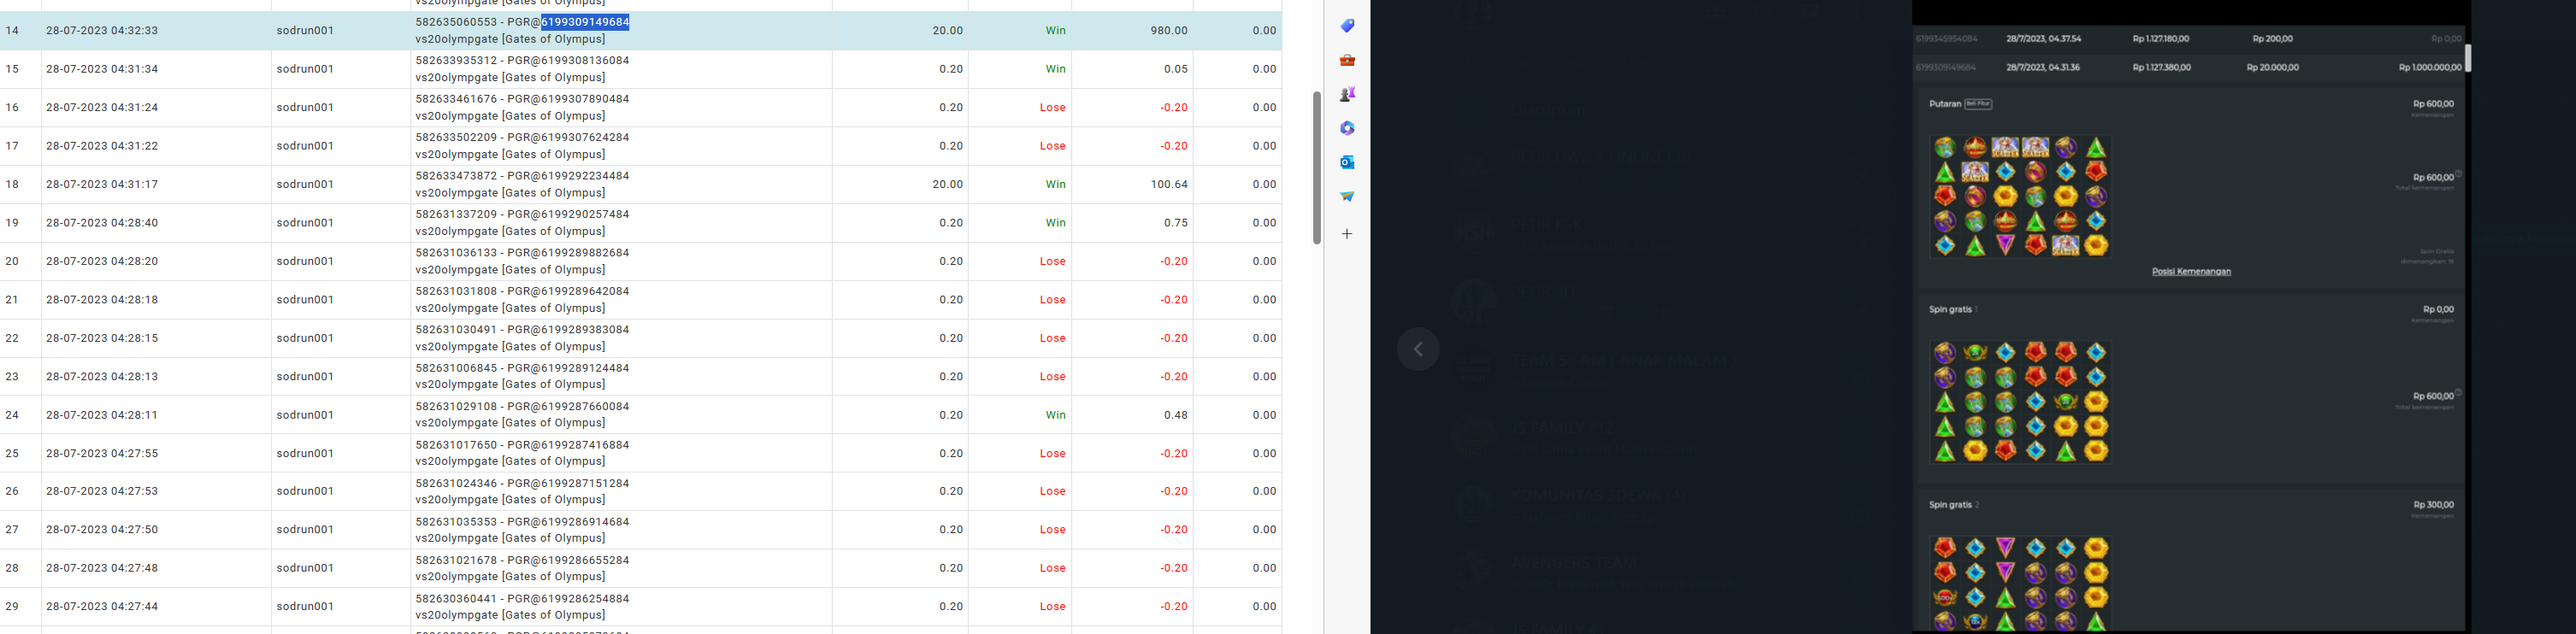Select highlighted ID 6199309149684 in row 14
Screen dimensions: 2576x634
tap(585, 22)
